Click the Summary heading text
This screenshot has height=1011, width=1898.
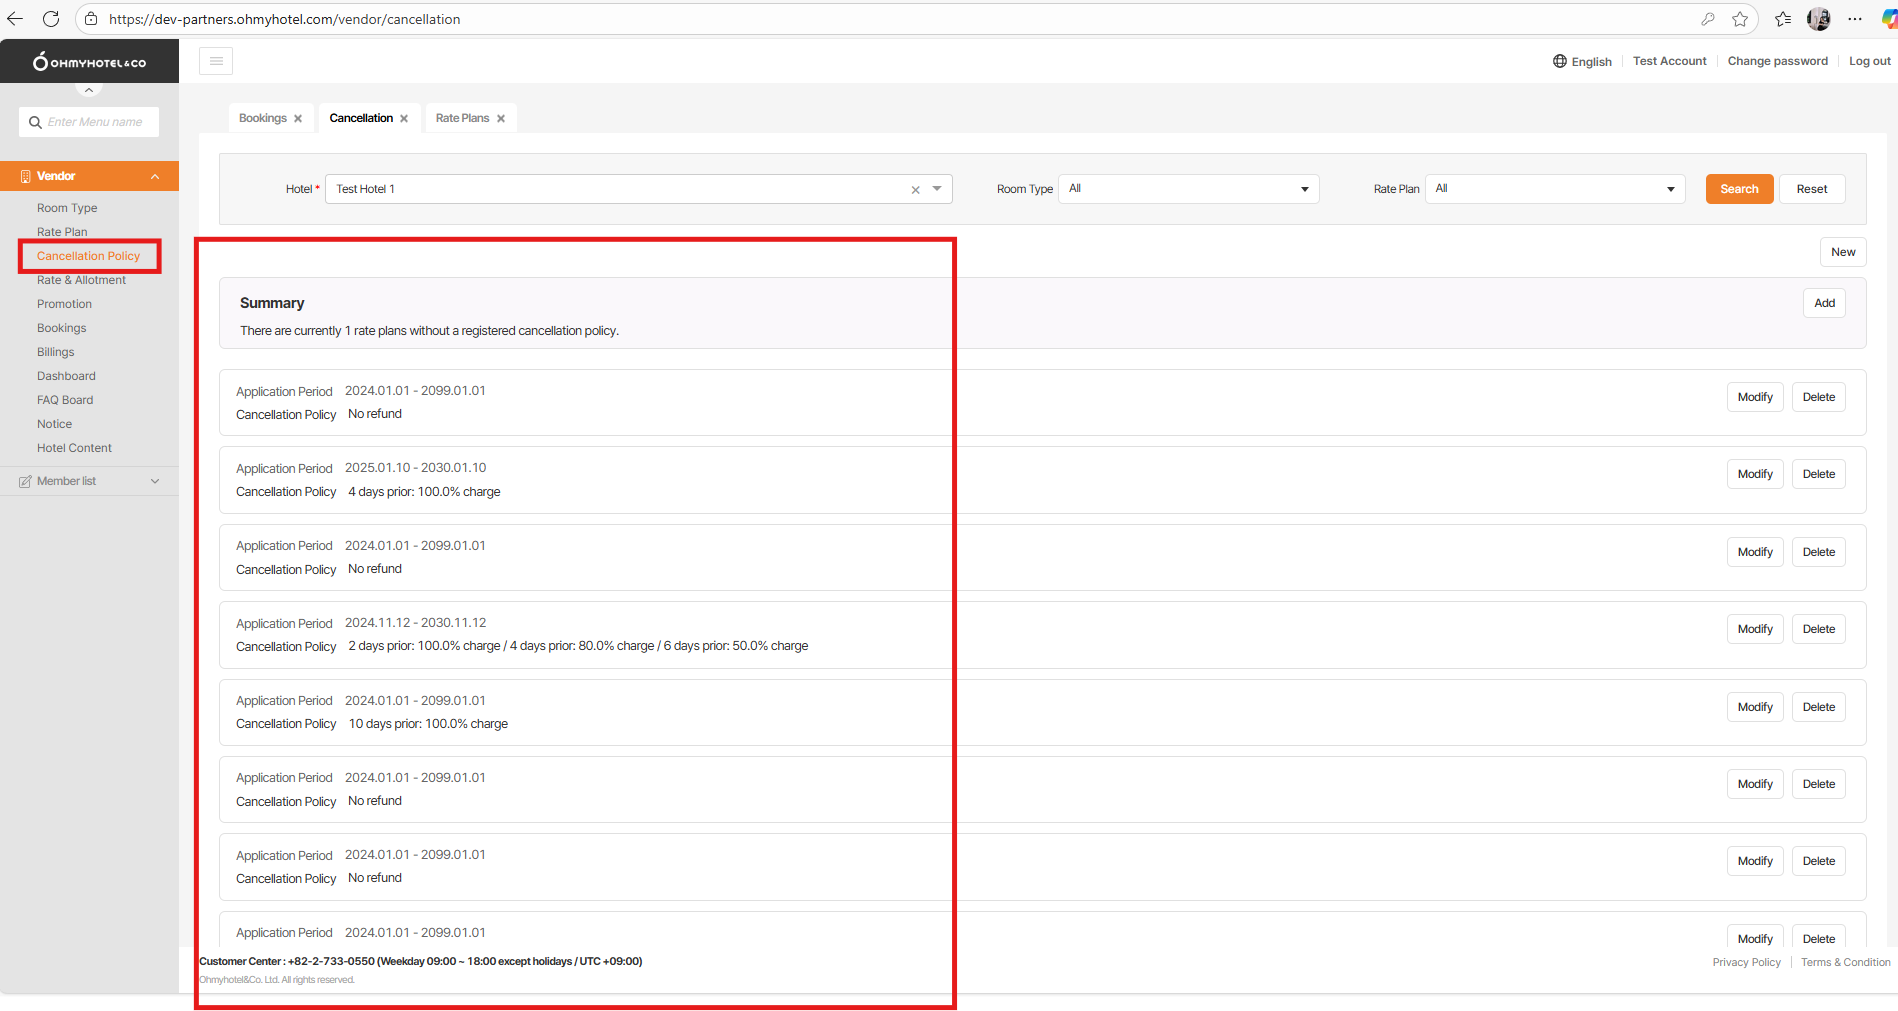point(272,303)
